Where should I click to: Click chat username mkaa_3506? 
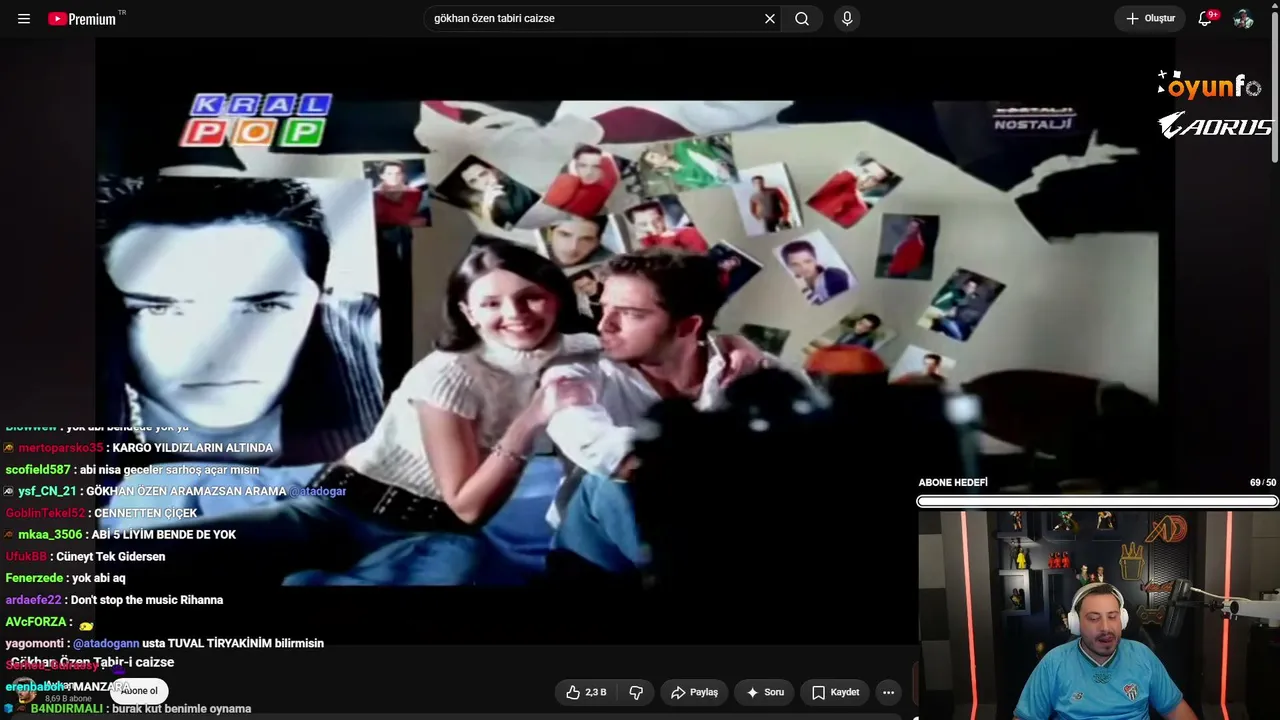click(x=50, y=535)
